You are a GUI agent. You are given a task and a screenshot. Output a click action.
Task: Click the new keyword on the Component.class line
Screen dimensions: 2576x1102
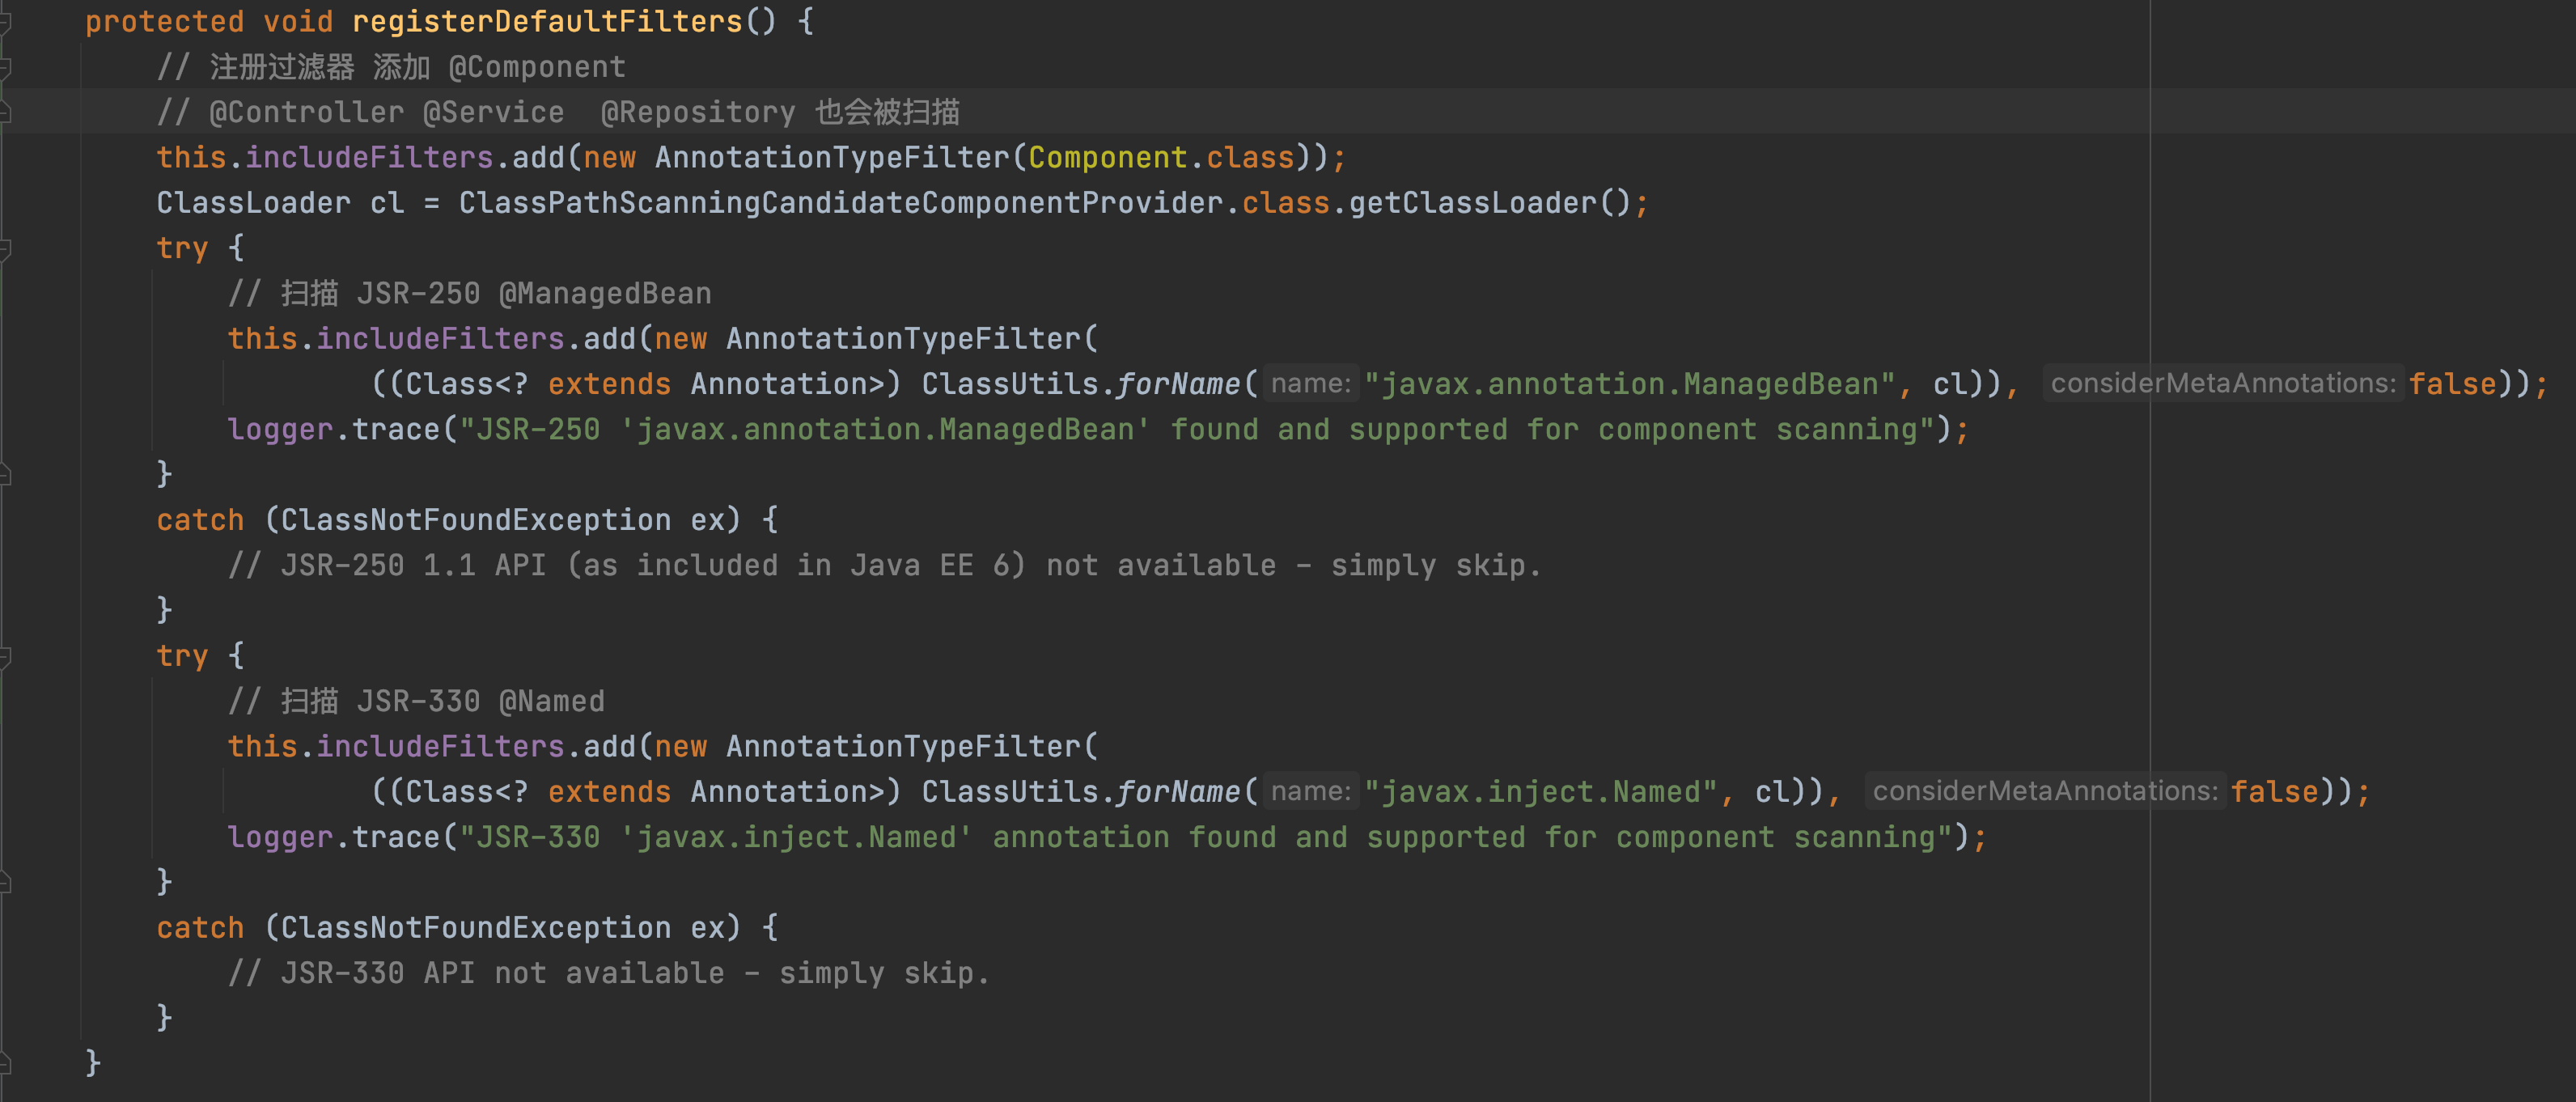(x=609, y=158)
